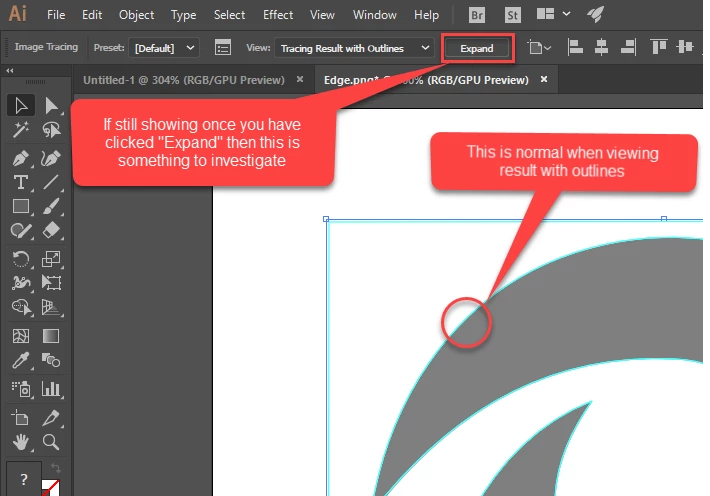Open Adobe Stock via St icon
This screenshot has height=496, width=710.
coord(513,15)
